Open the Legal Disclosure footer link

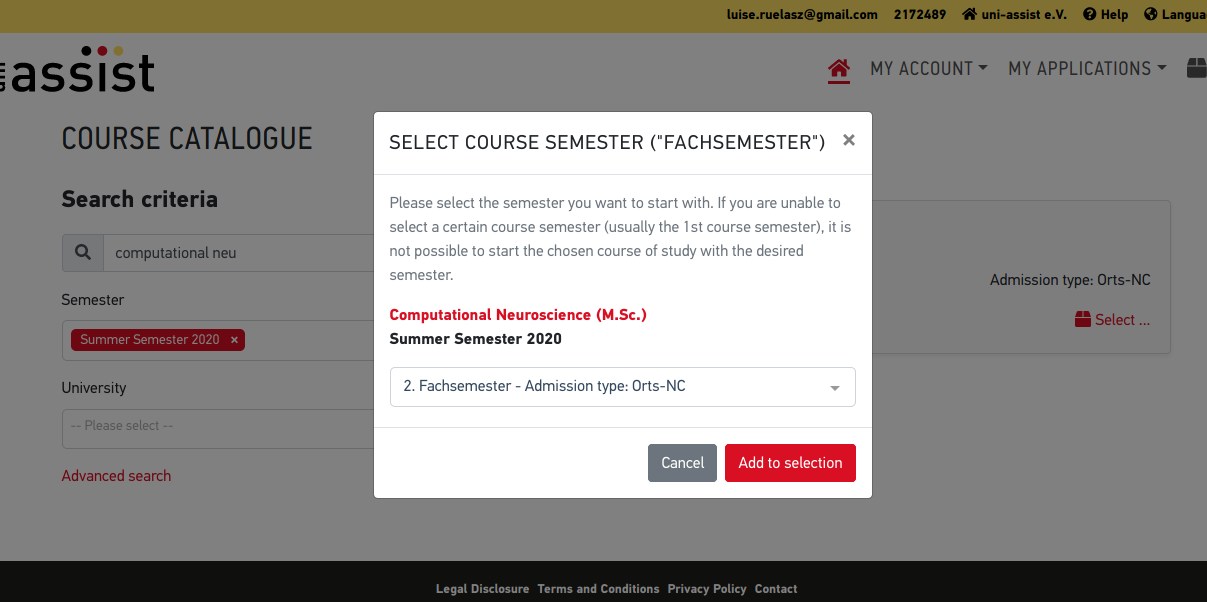point(482,589)
